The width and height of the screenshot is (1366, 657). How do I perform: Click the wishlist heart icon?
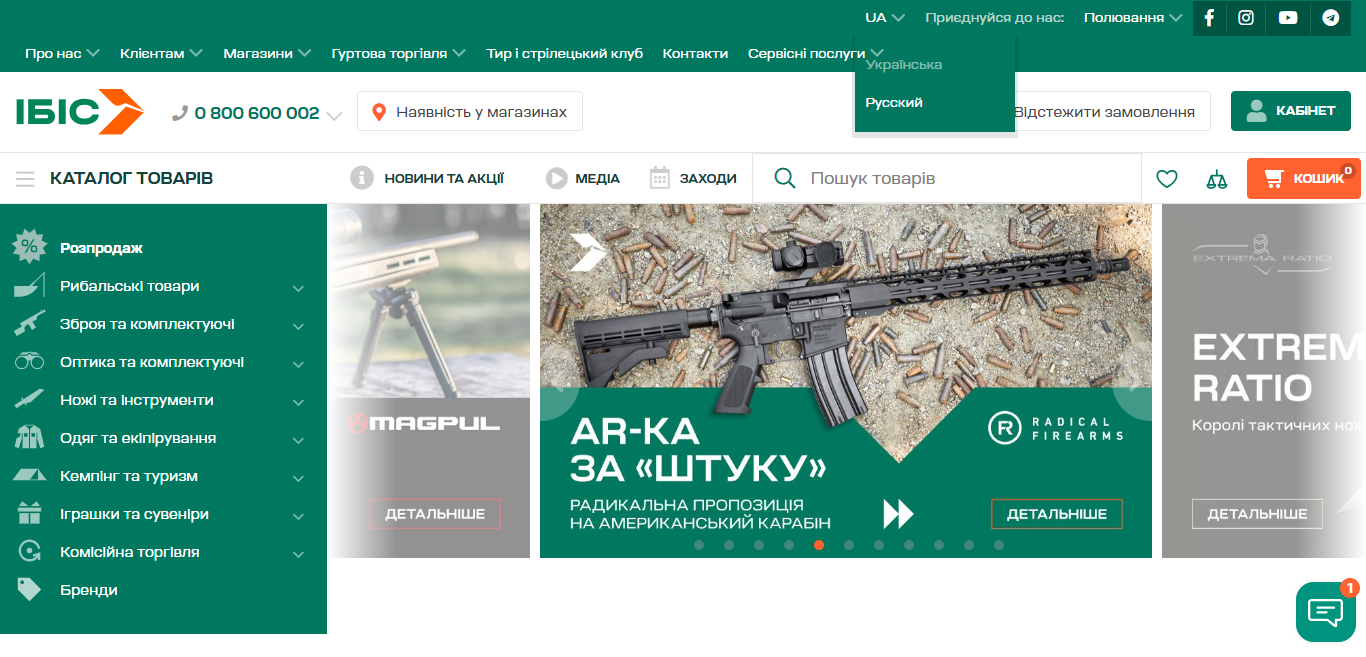pos(1167,179)
